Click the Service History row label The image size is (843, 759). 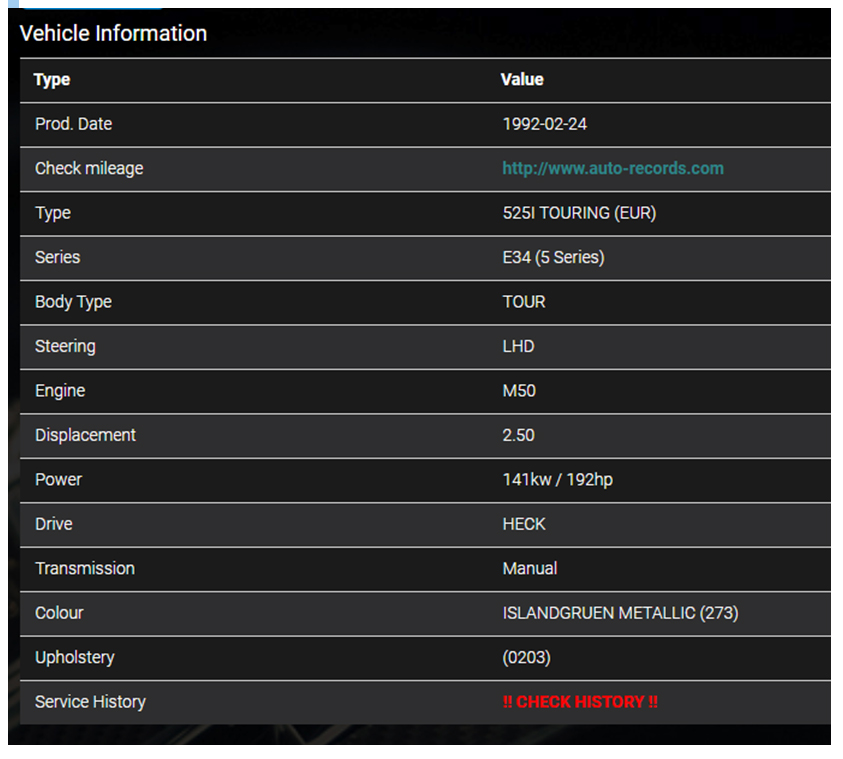pyautogui.click(x=90, y=702)
